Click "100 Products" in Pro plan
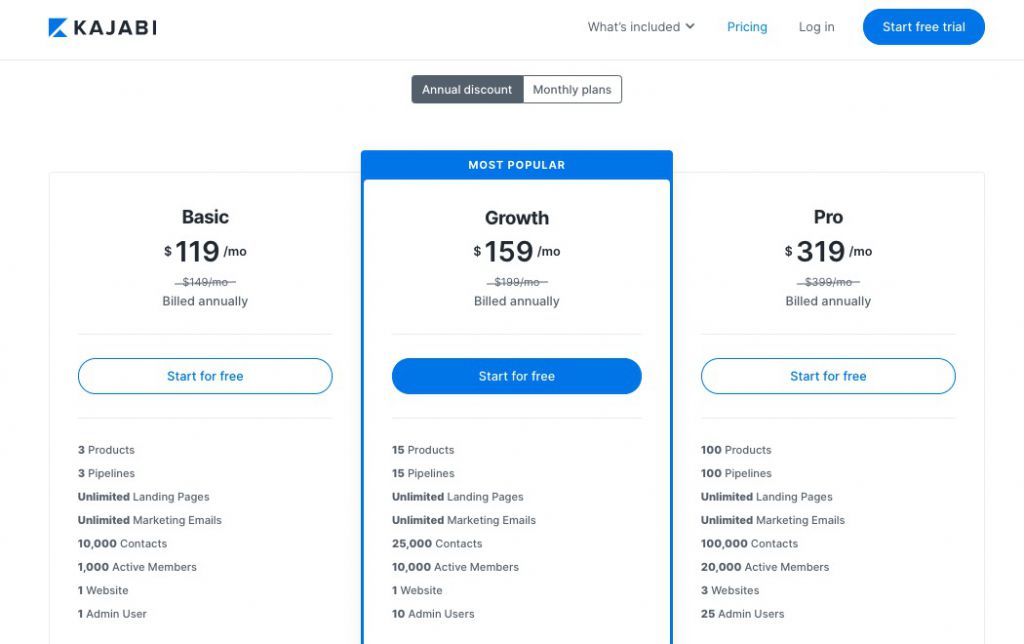The width and height of the screenshot is (1024, 644). tap(736, 450)
